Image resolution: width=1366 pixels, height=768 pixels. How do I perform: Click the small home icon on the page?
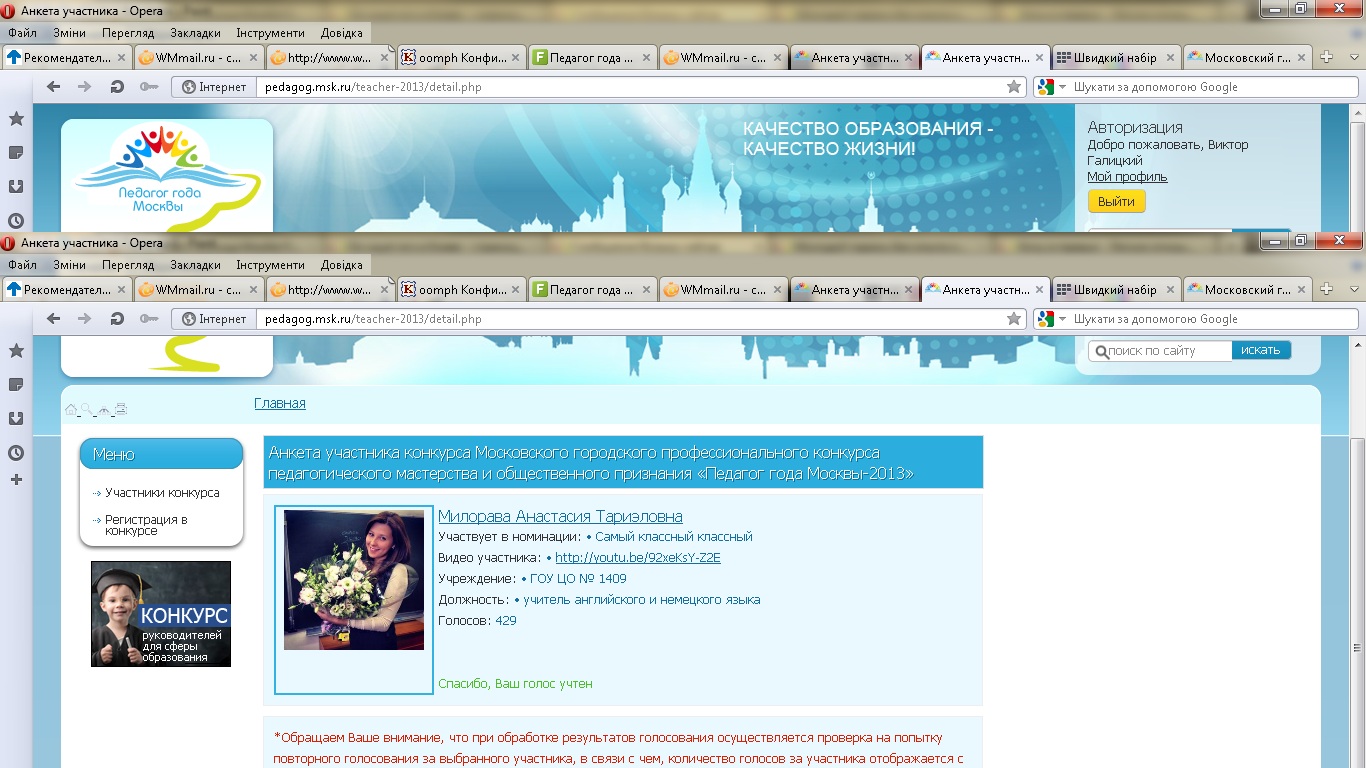coord(71,409)
